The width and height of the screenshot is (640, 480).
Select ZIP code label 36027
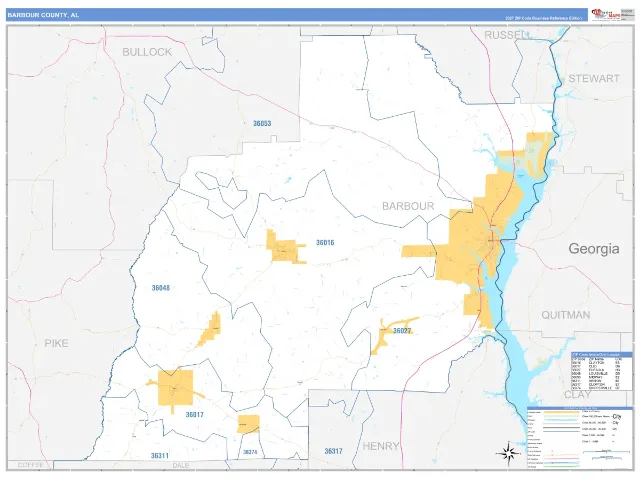coord(402,331)
